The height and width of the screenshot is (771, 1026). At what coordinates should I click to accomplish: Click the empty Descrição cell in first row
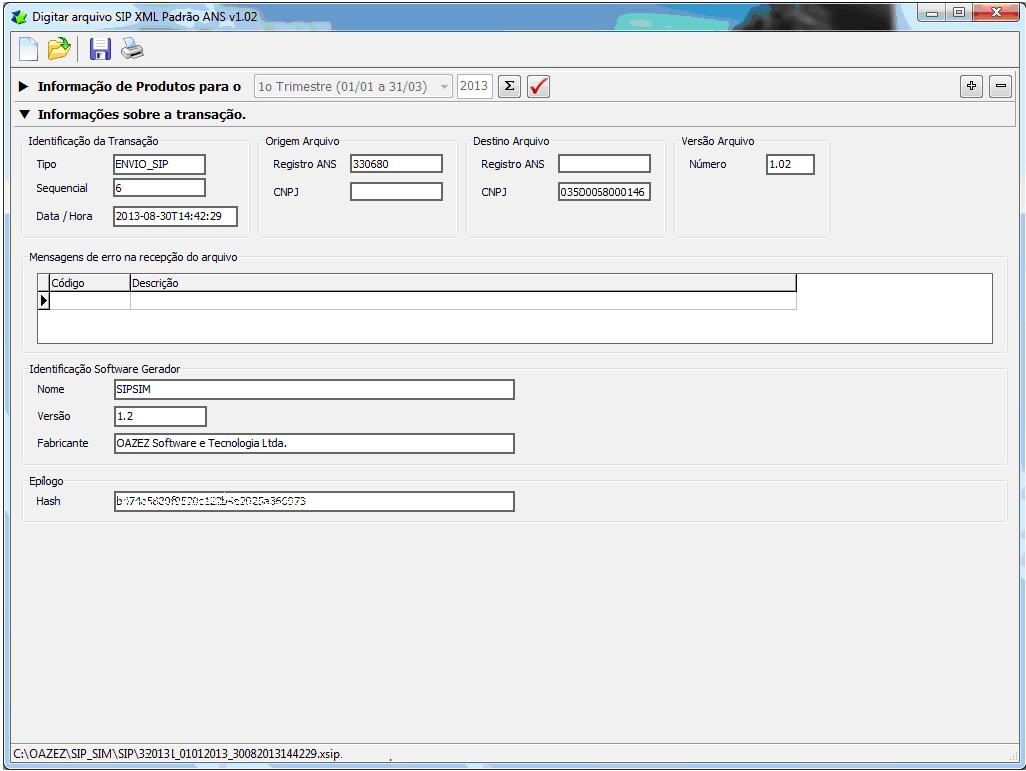click(x=463, y=300)
